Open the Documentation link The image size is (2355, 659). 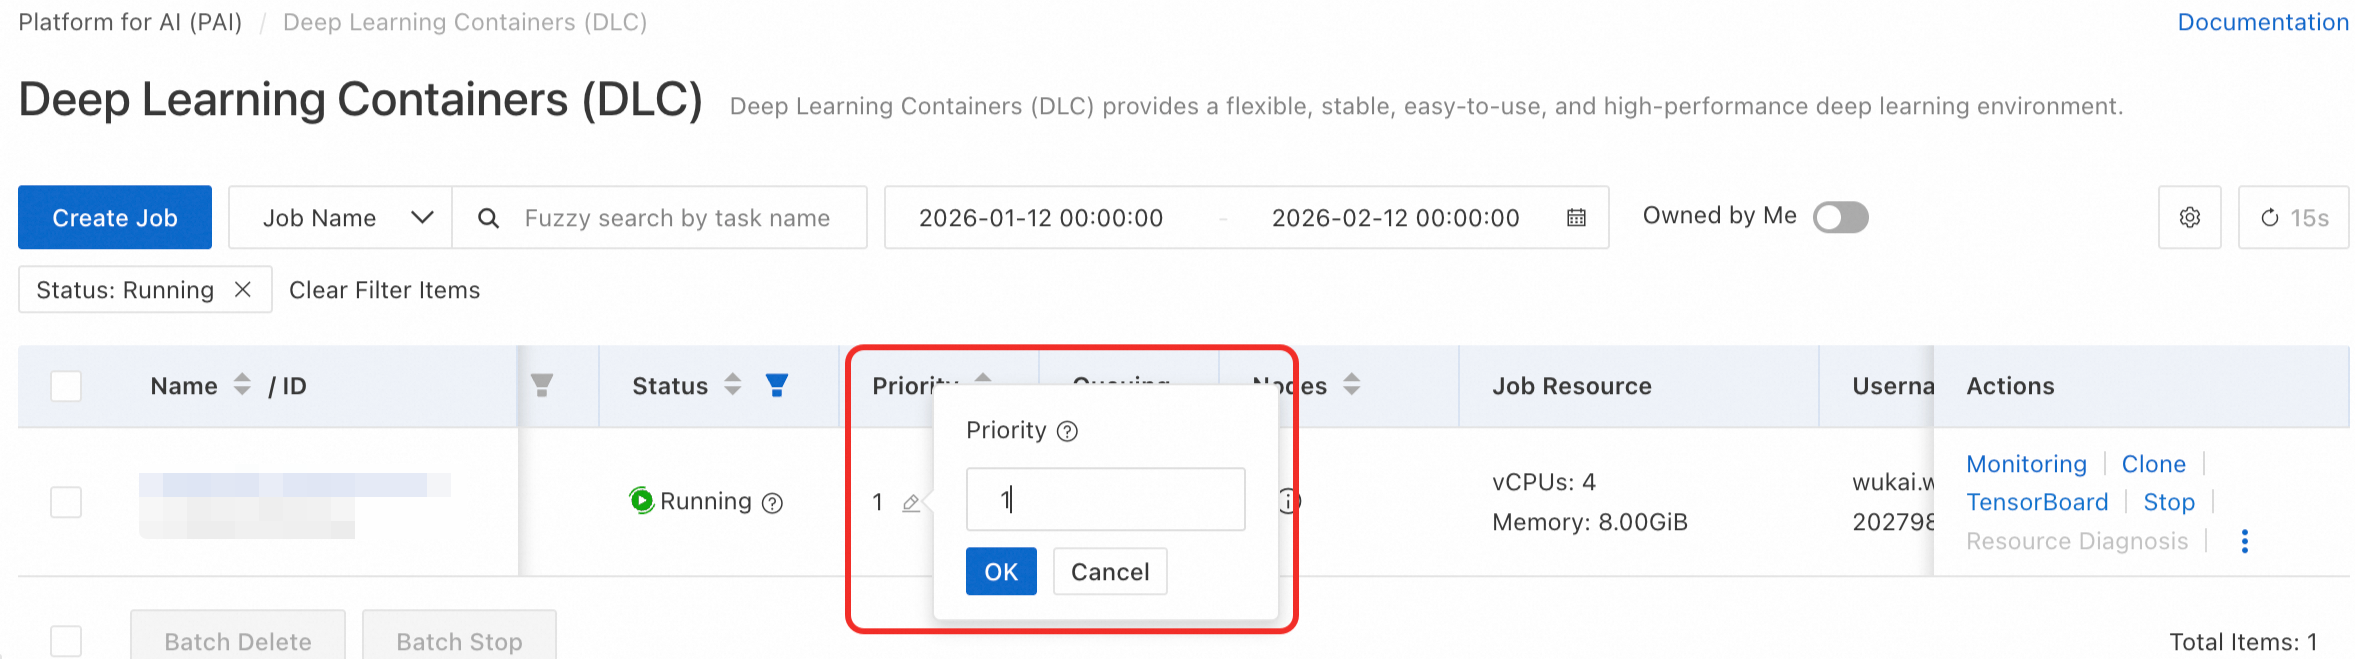[2262, 22]
